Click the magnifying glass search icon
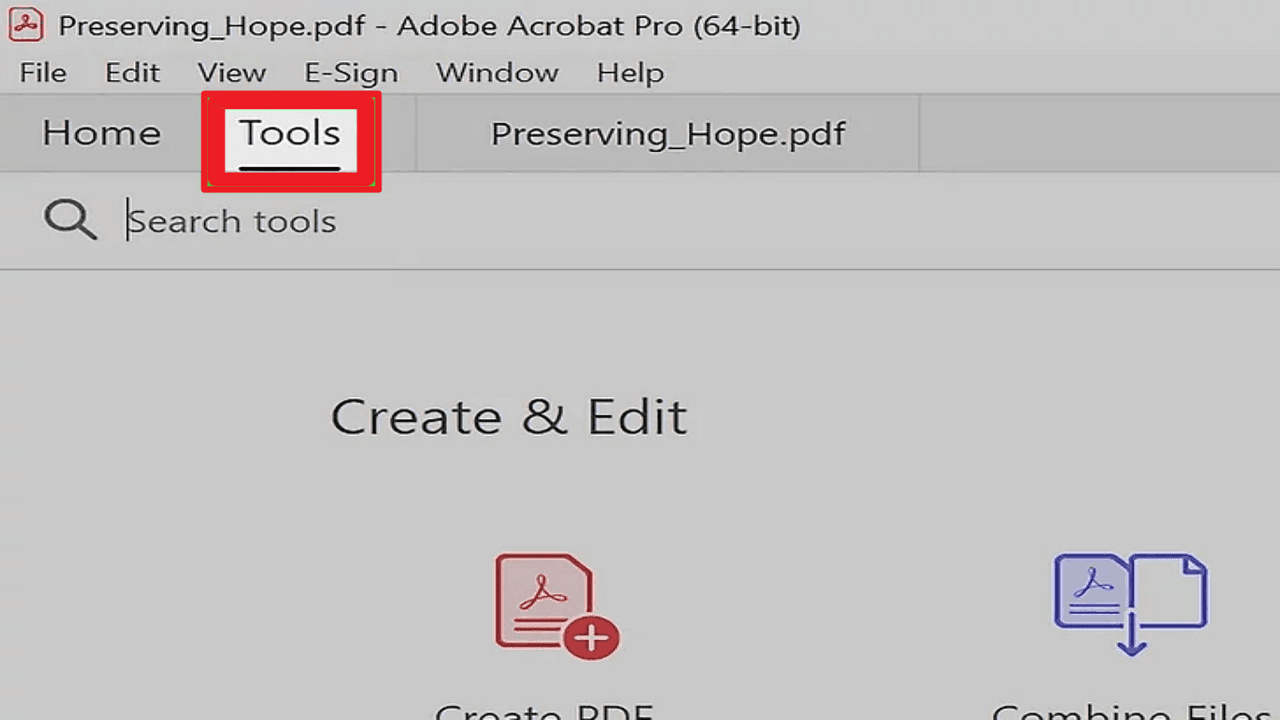The height and width of the screenshot is (720, 1280). click(x=70, y=220)
